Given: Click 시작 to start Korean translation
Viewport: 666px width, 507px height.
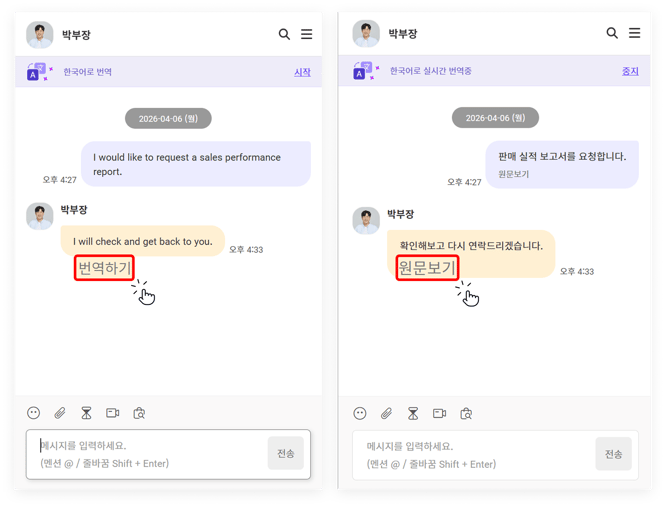Looking at the screenshot, I should [x=302, y=72].
